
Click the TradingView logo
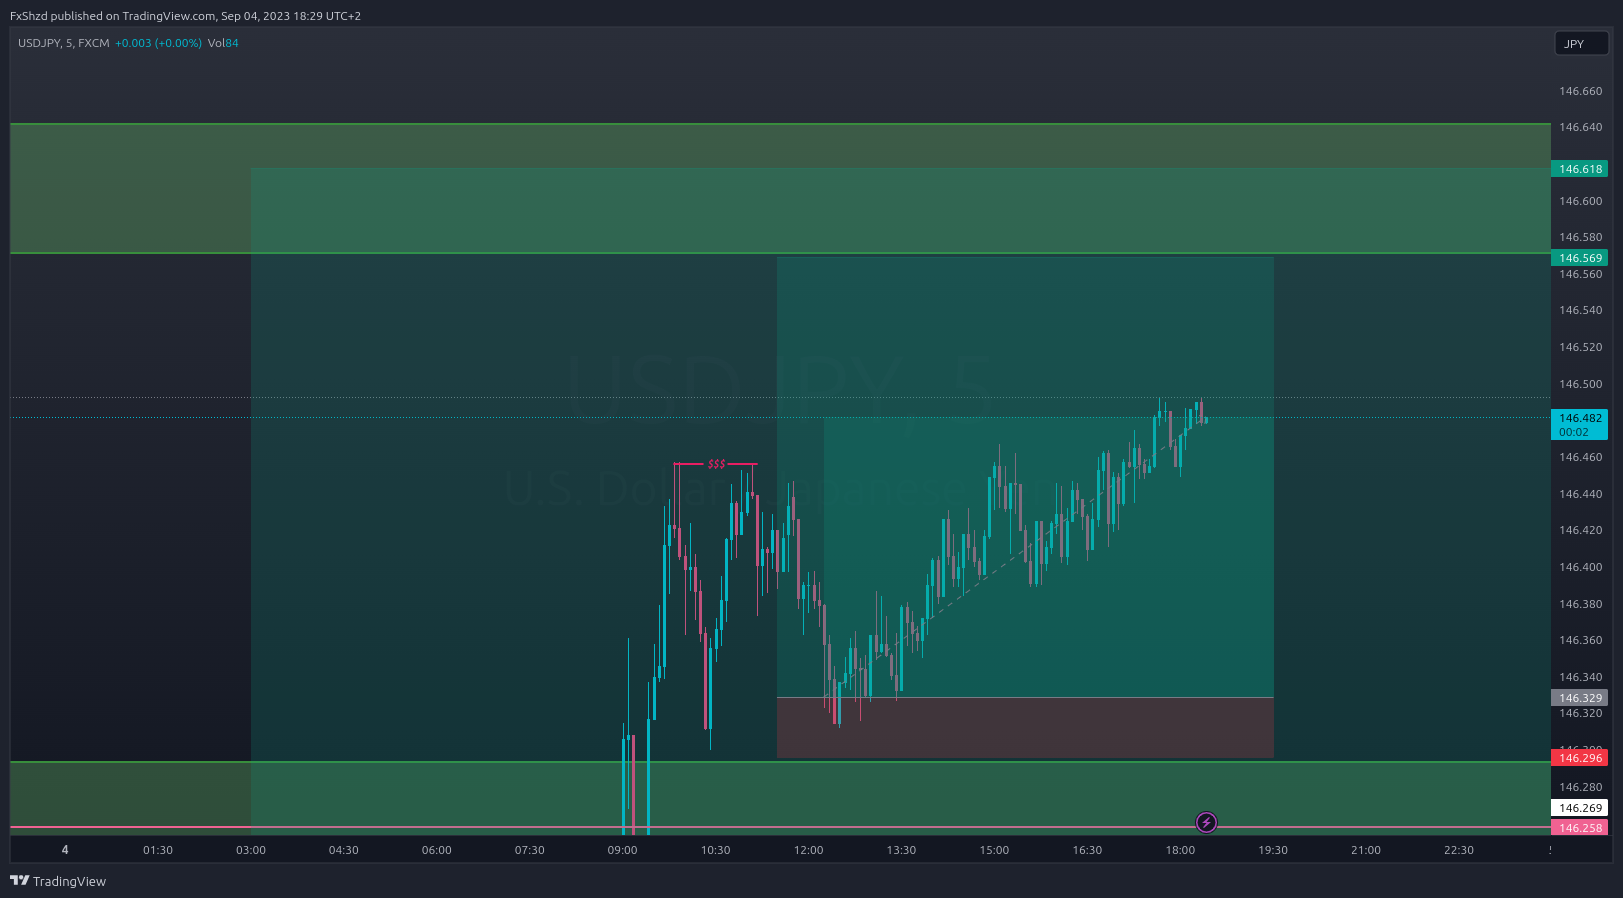(x=58, y=881)
